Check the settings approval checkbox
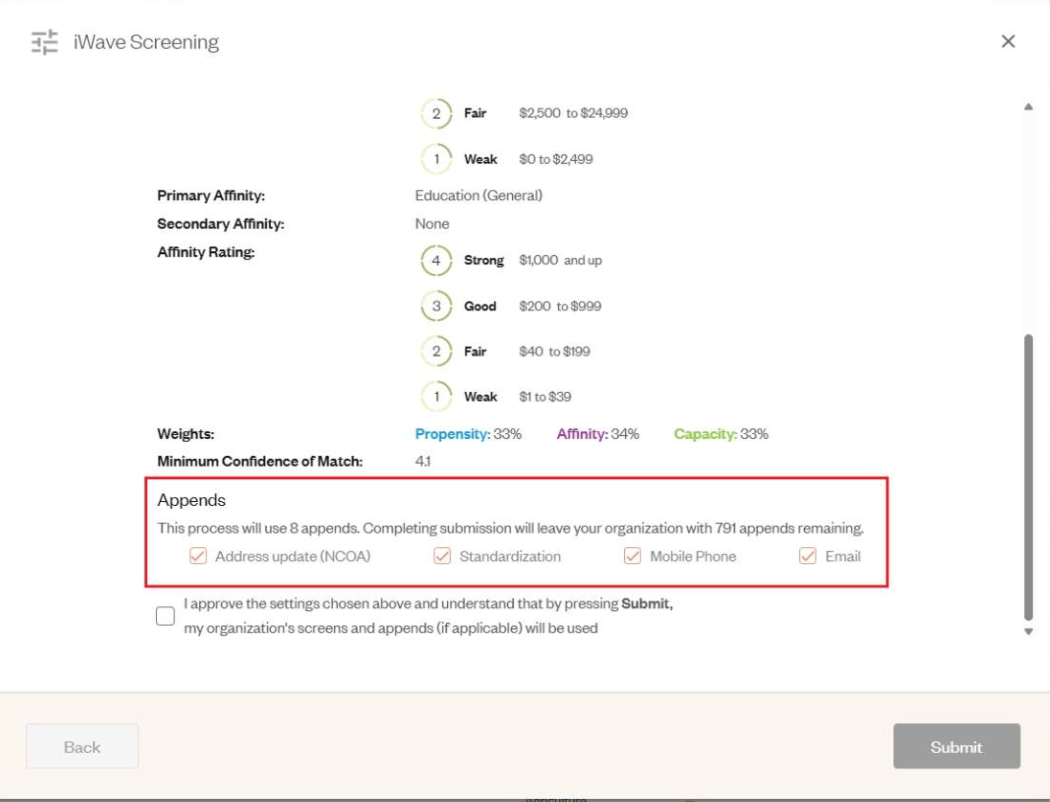This screenshot has height=802, width=1050. (x=165, y=618)
